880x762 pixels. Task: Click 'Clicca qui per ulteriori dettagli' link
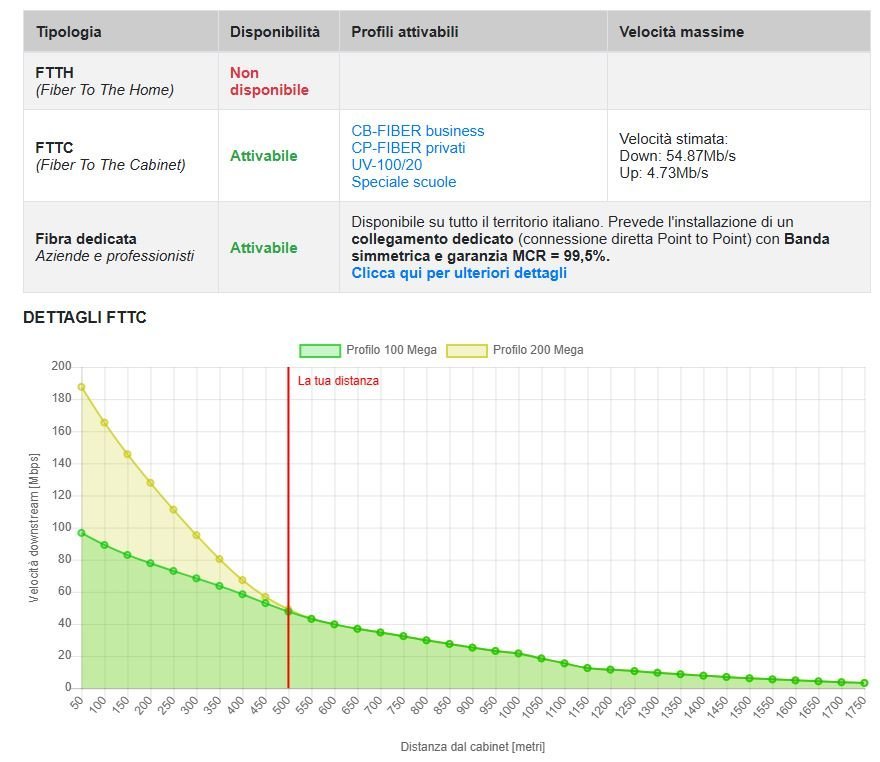click(x=458, y=273)
